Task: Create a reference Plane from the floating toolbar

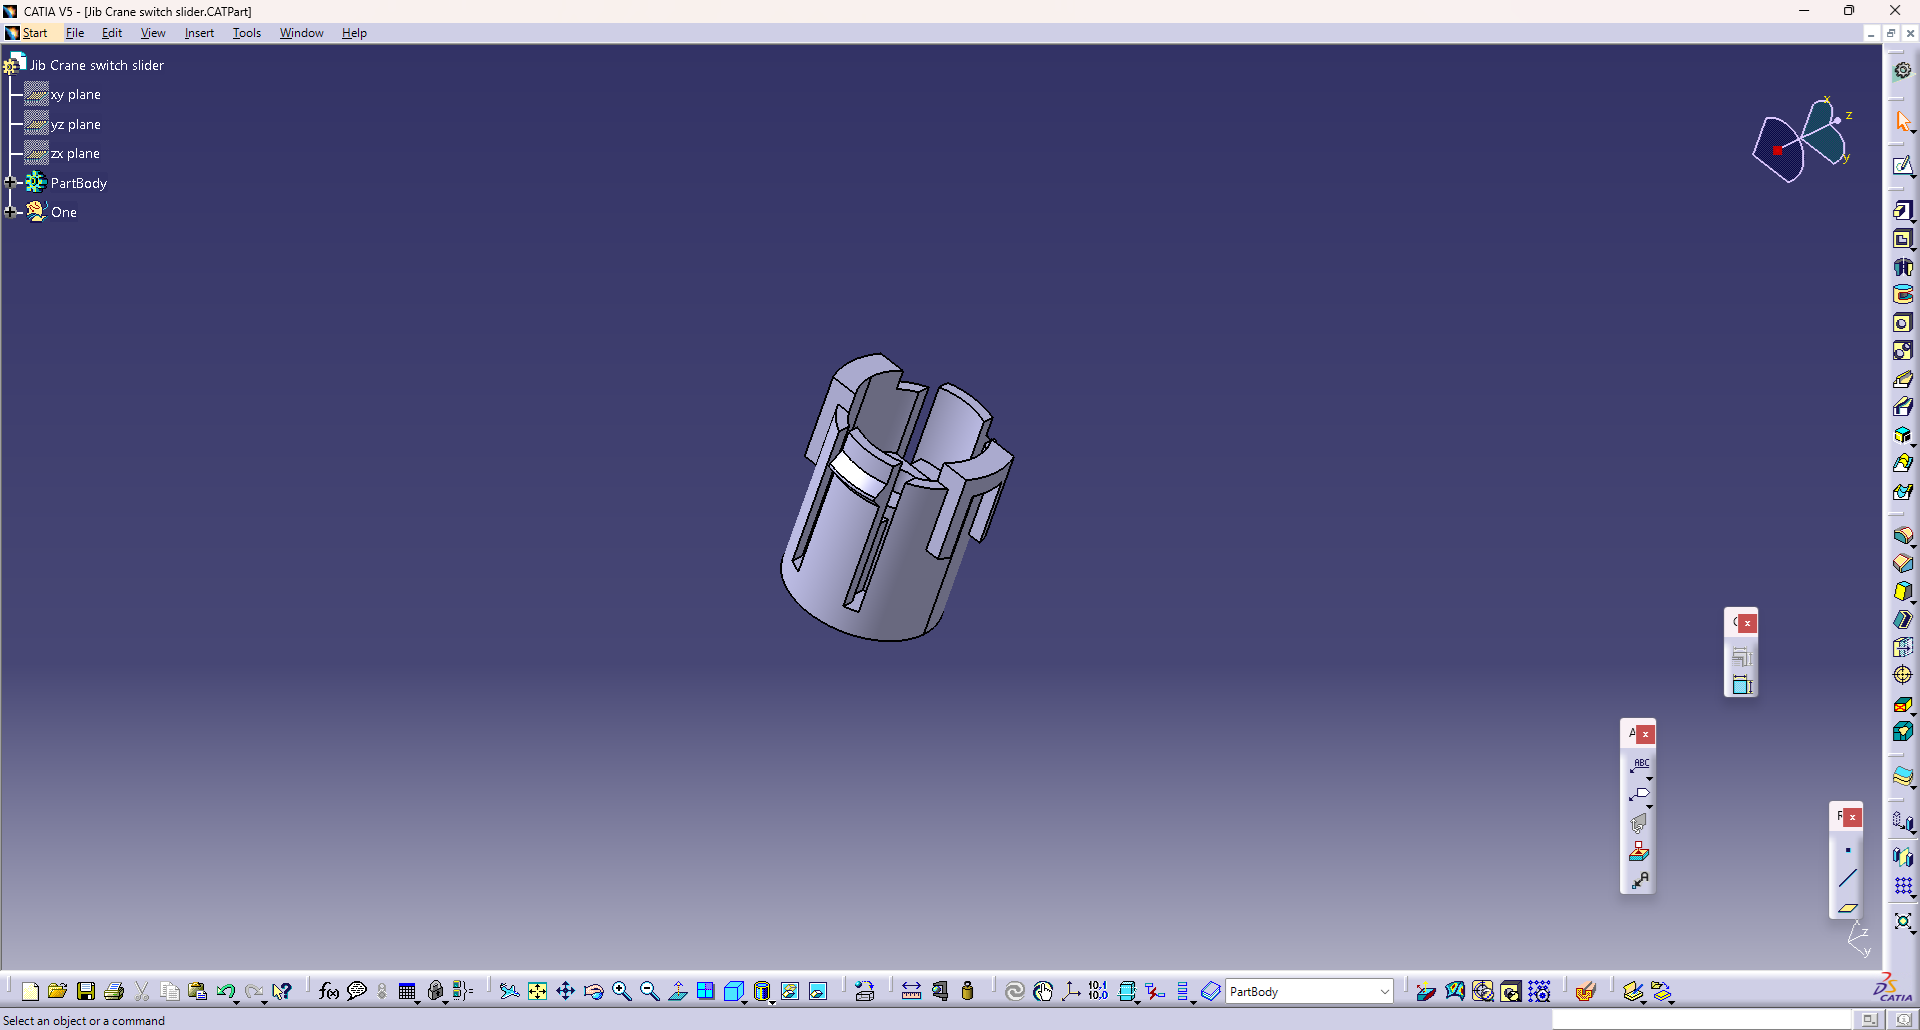Action: click(x=1847, y=907)
